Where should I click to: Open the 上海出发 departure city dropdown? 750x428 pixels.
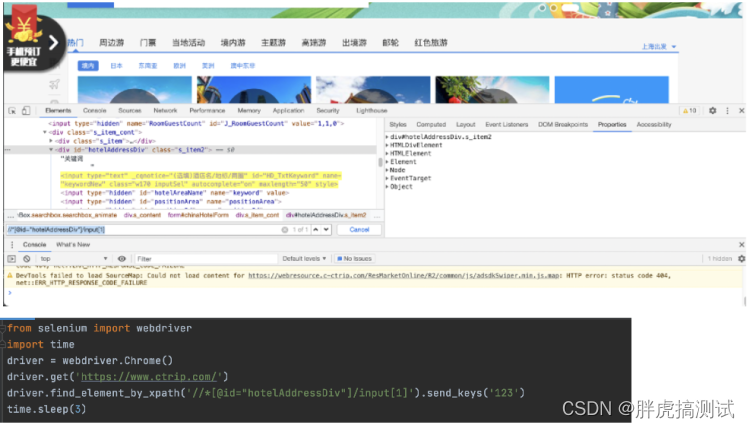click(x=659, y=46)
